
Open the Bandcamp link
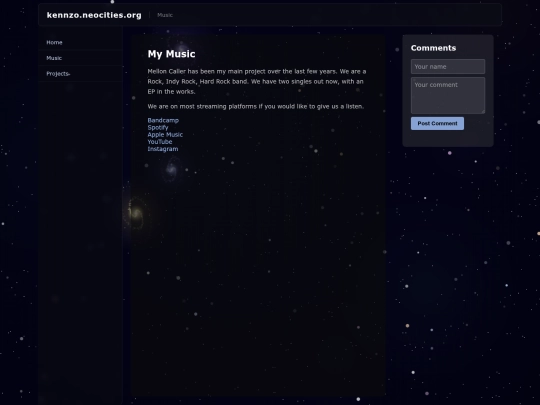point(163,120)
